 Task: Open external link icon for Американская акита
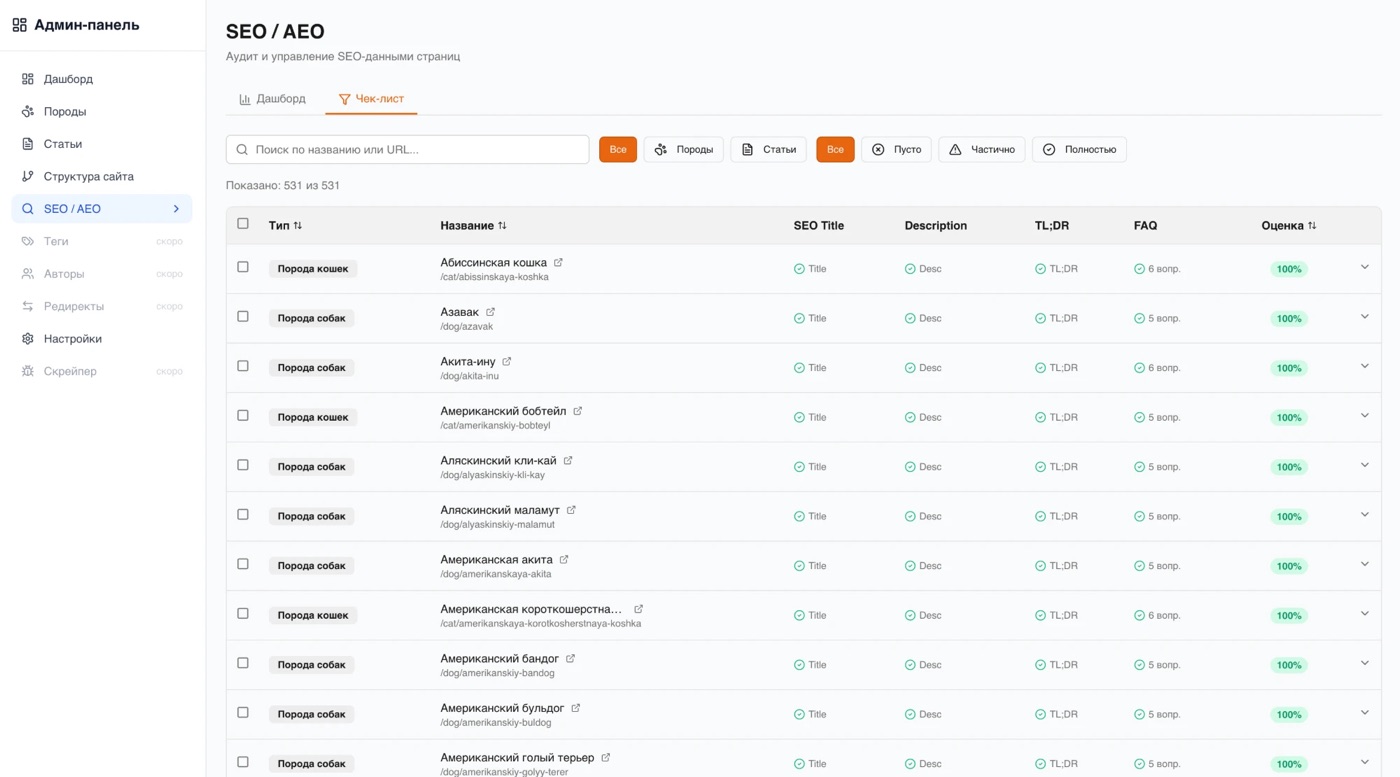564,560
